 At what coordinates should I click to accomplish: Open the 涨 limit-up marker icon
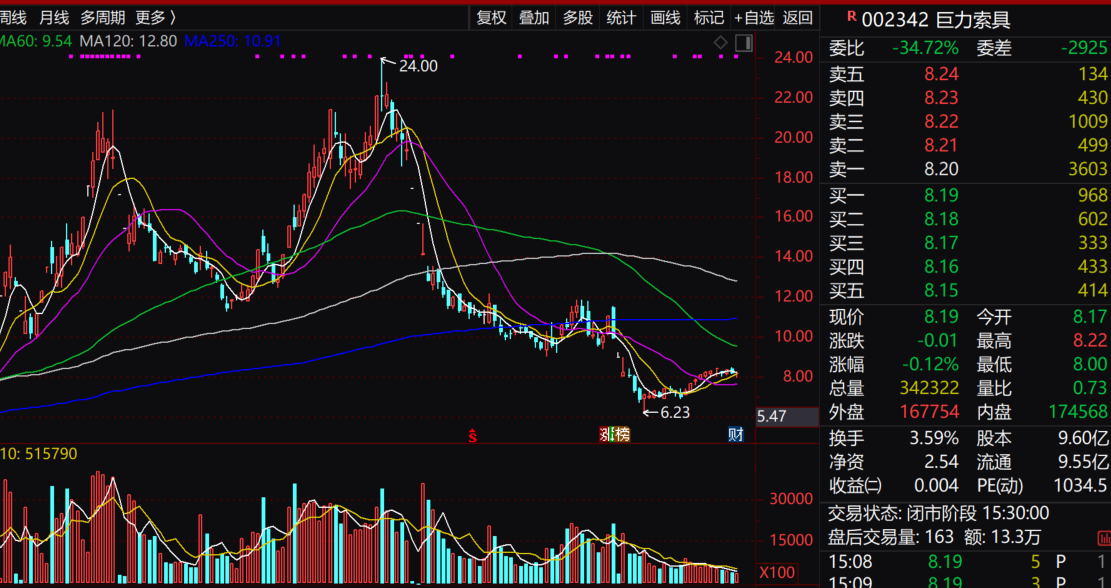click(x=604, y=434)
